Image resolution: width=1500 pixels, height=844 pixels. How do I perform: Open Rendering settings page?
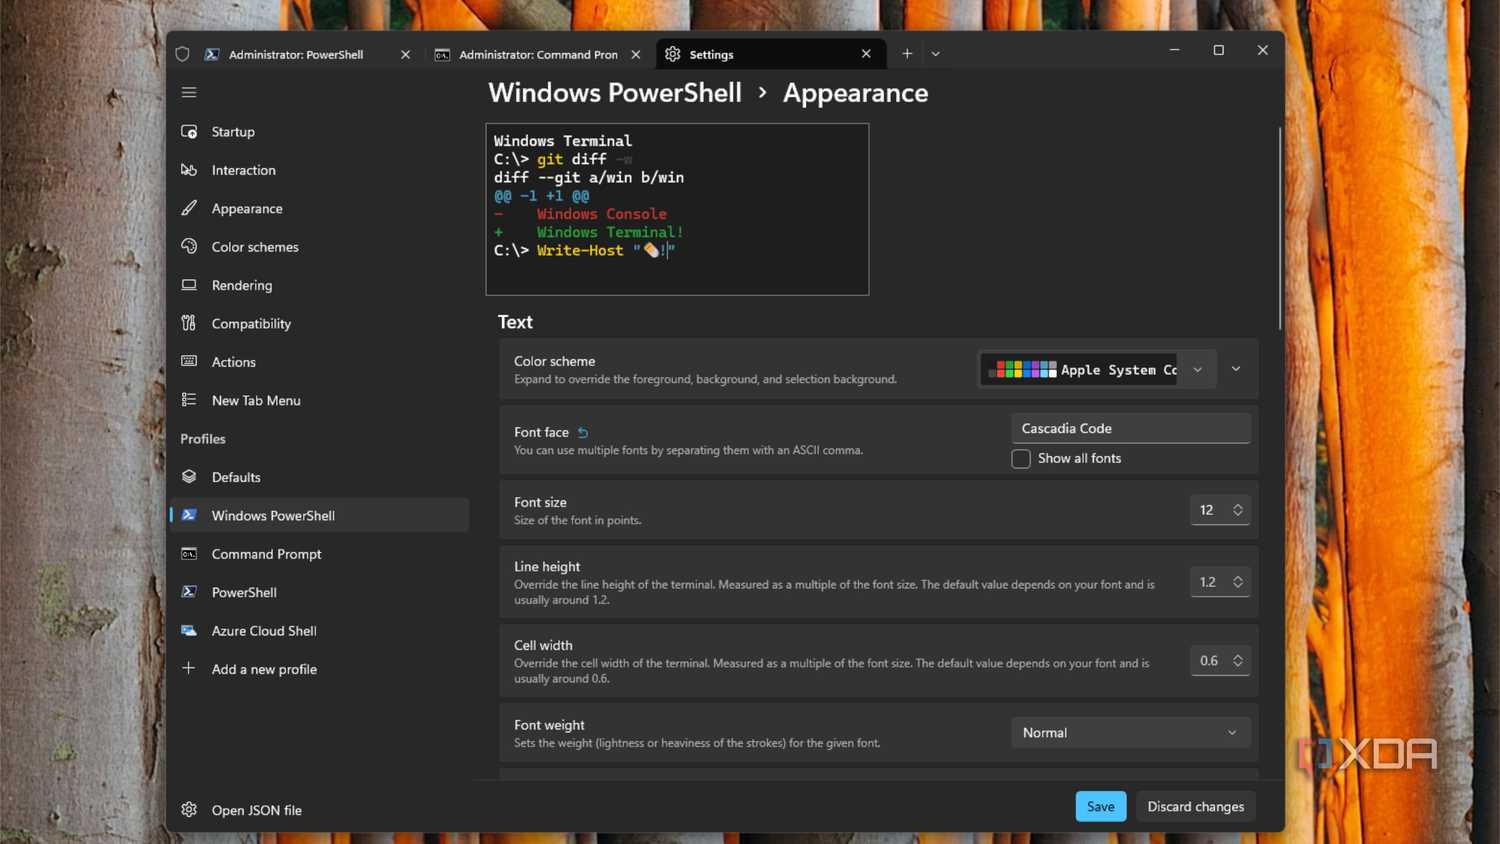pyautogui.click(x=319, y=285)
